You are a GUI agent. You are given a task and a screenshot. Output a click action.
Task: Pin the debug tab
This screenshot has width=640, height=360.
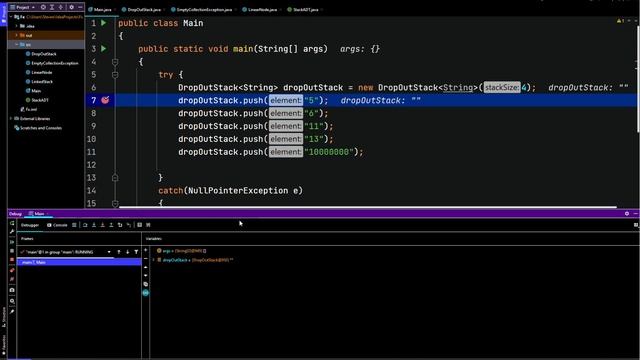tap(12, 311)
